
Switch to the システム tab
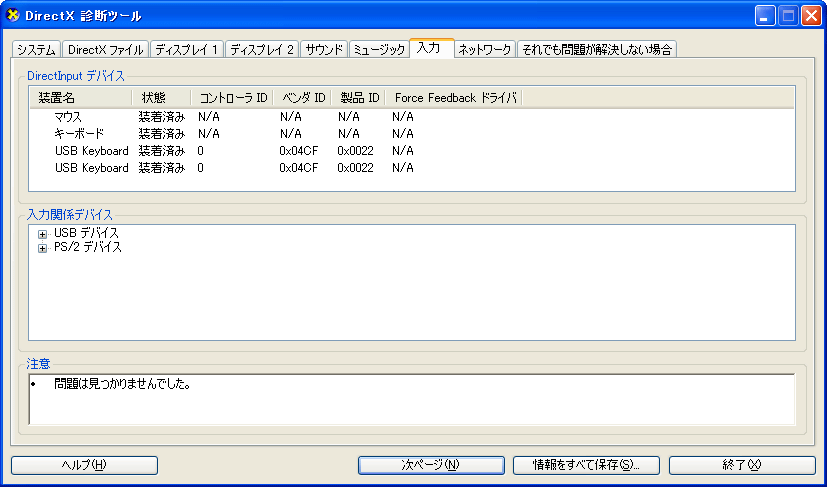pos(36,49)
